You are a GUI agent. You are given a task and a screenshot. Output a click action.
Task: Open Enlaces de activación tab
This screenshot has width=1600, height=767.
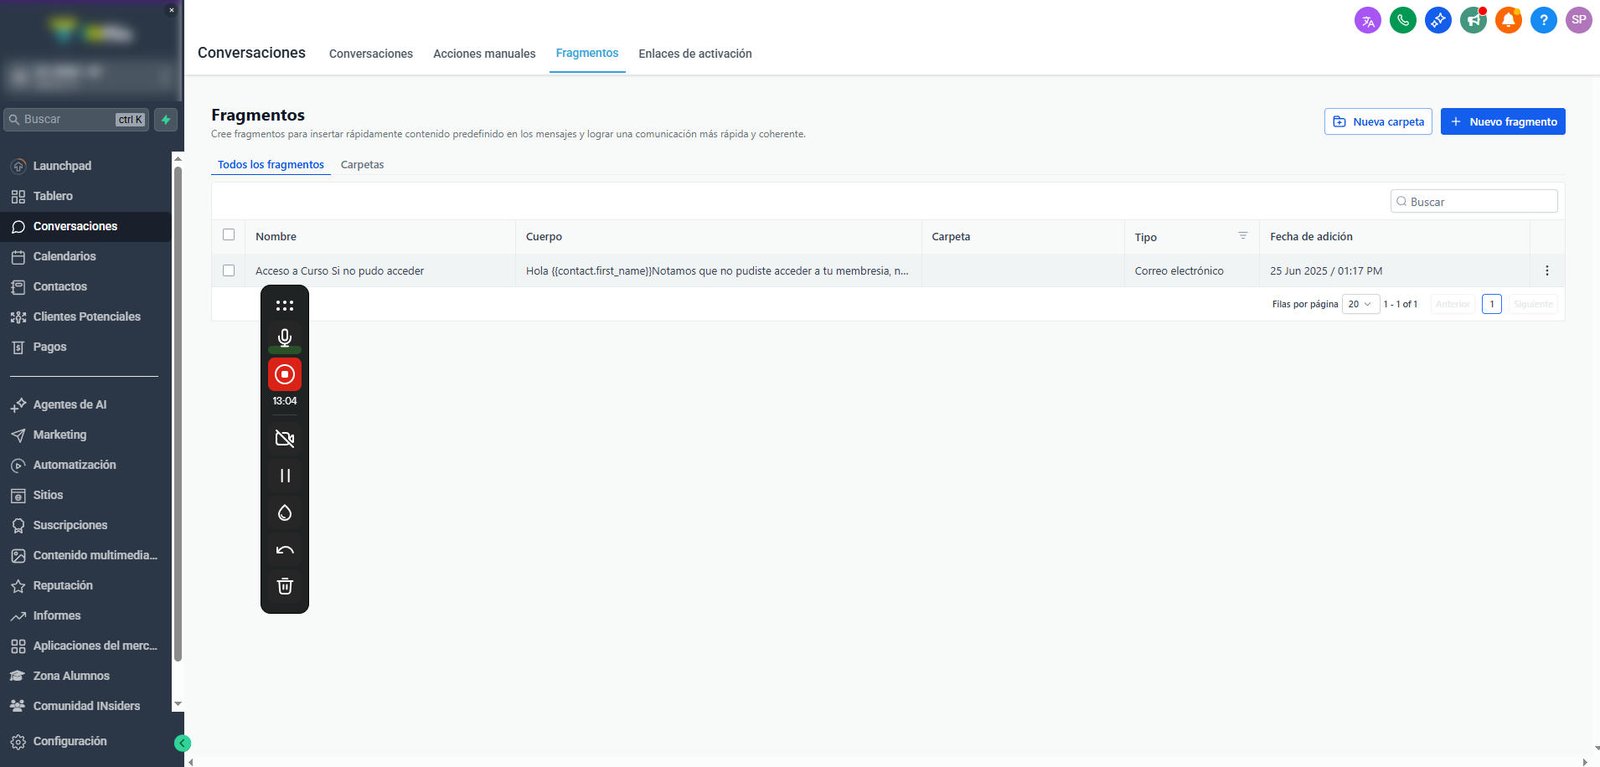[695, 54]
